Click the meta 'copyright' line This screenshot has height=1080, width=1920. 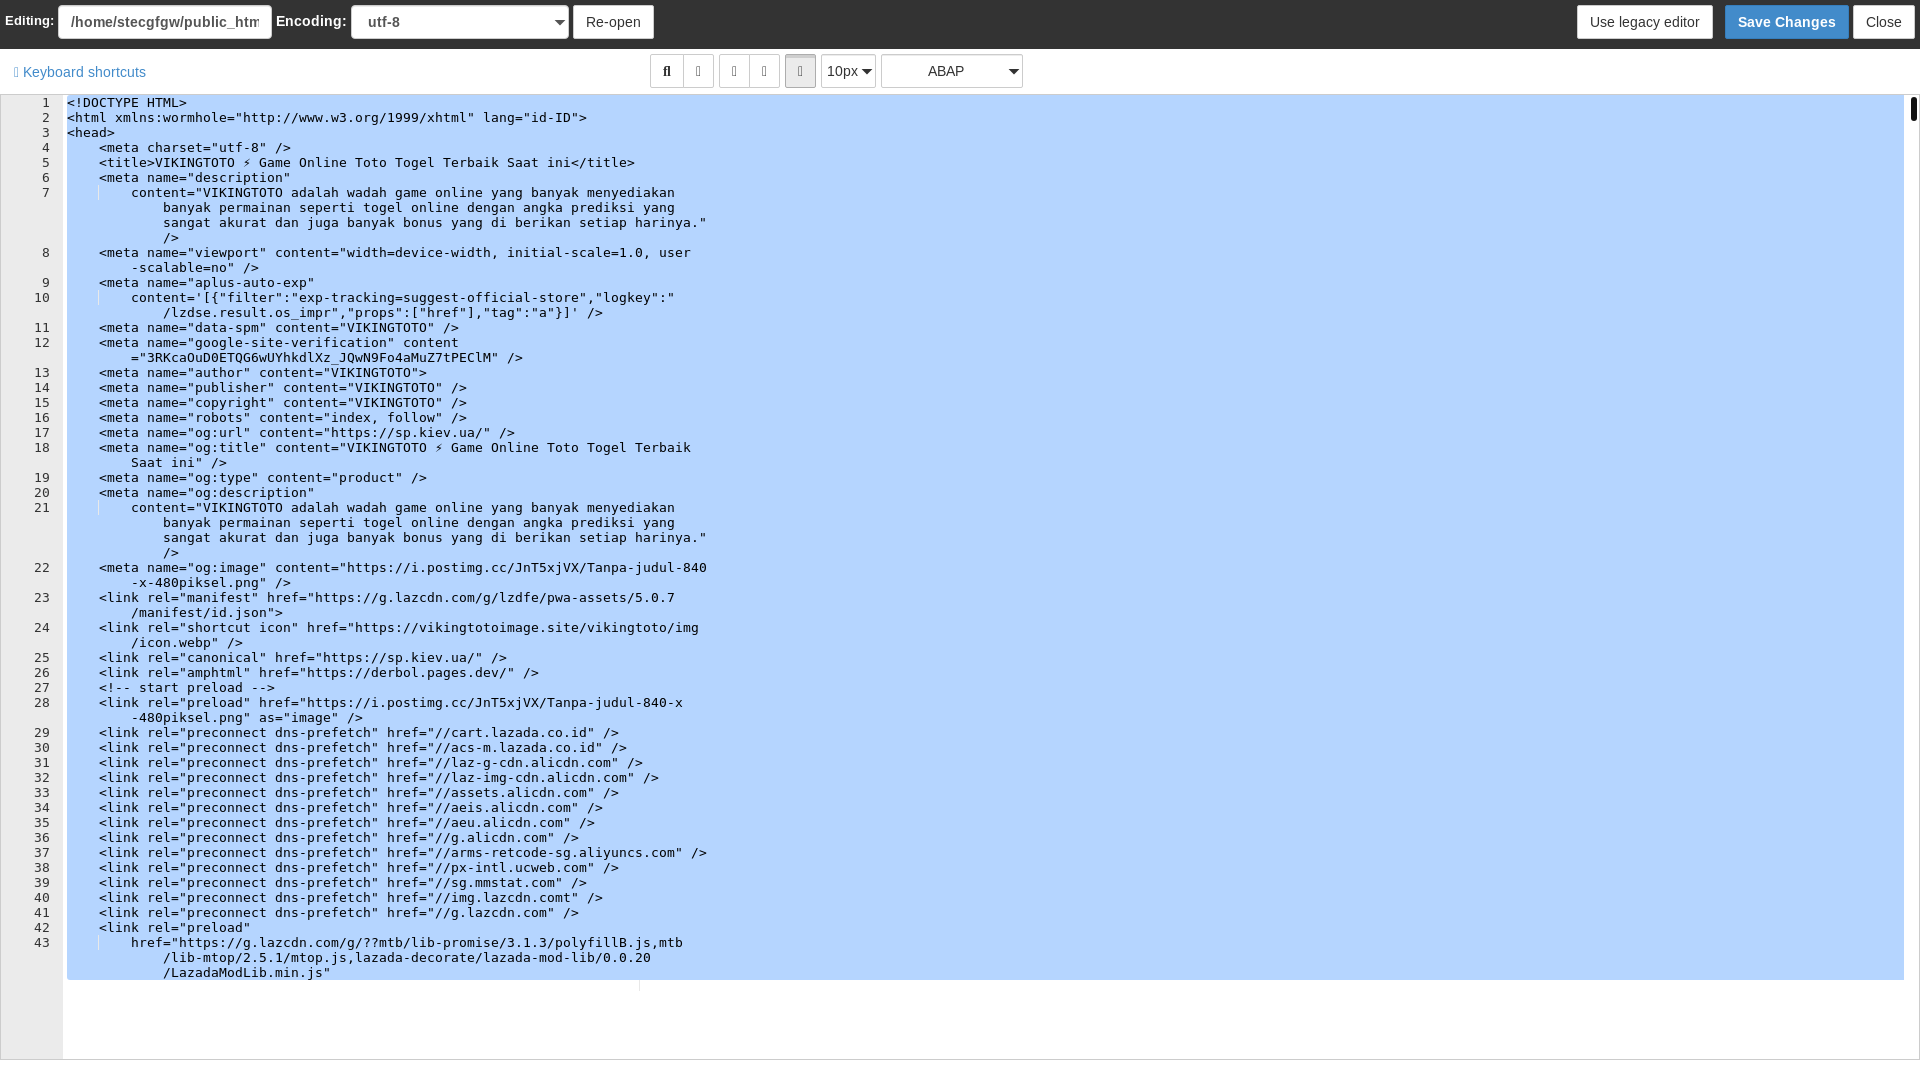283,403
